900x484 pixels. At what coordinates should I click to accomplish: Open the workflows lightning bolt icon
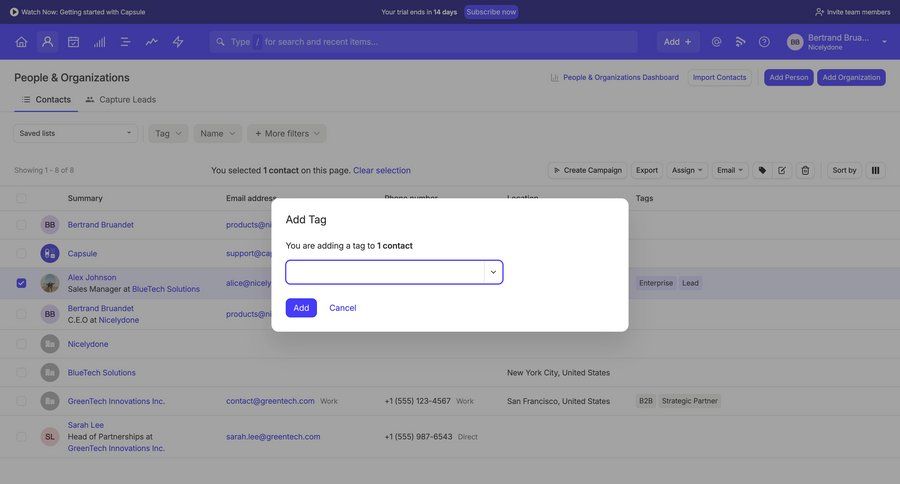tap(178, 42)
